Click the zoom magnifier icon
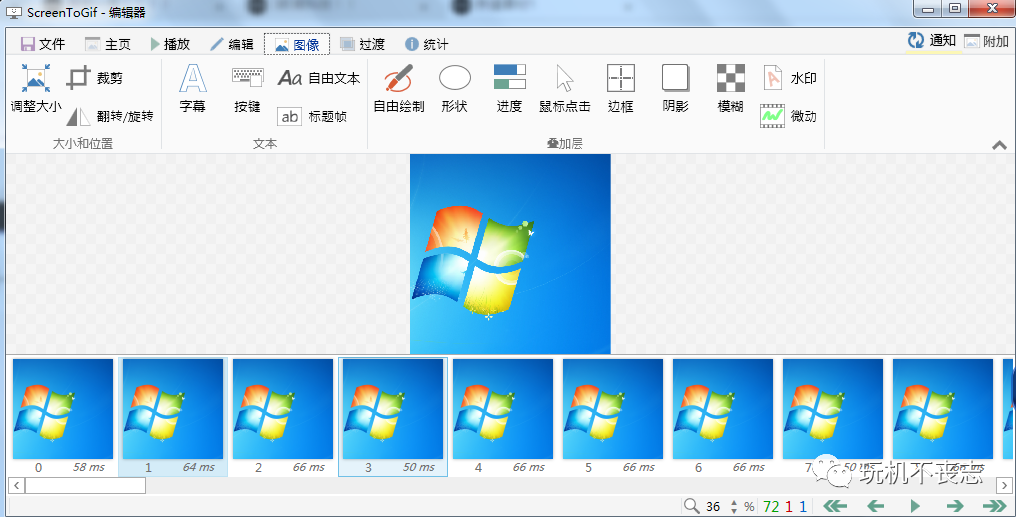 (x=691, y=506)
